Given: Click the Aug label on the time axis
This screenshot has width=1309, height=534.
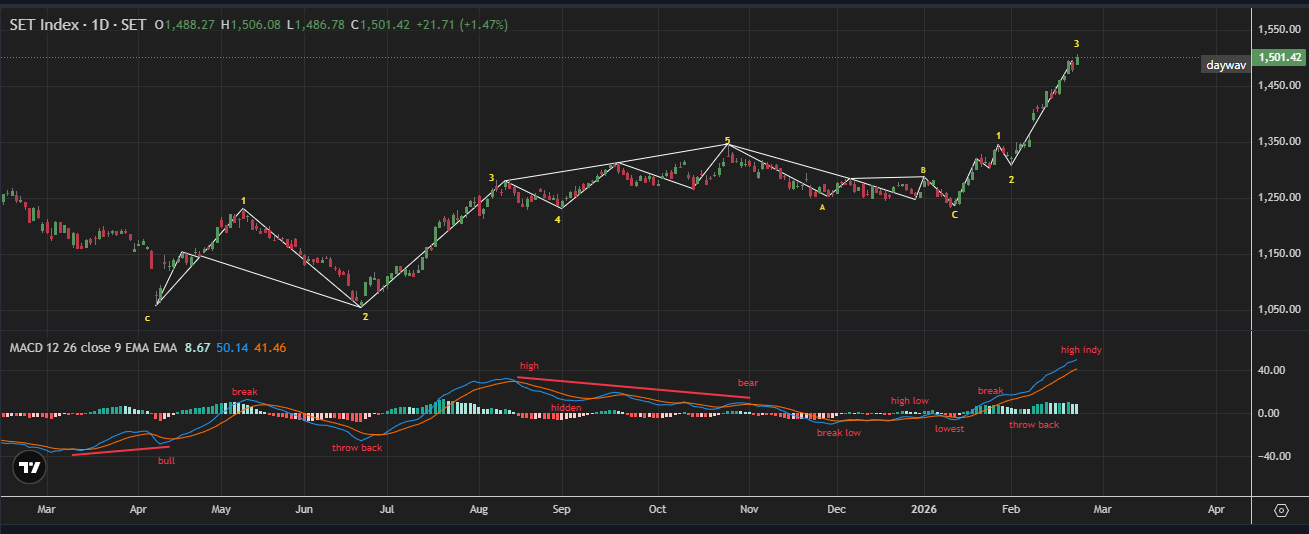Looking at the screenshot, I should tap(479, 509).
